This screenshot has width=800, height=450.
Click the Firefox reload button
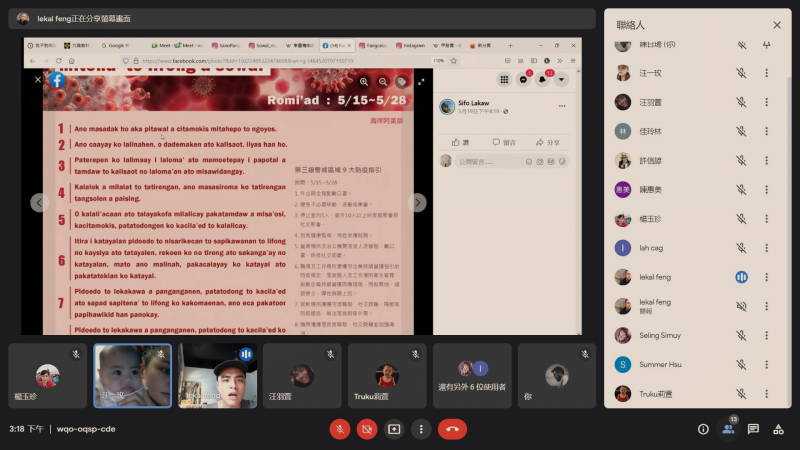point(58,61)
